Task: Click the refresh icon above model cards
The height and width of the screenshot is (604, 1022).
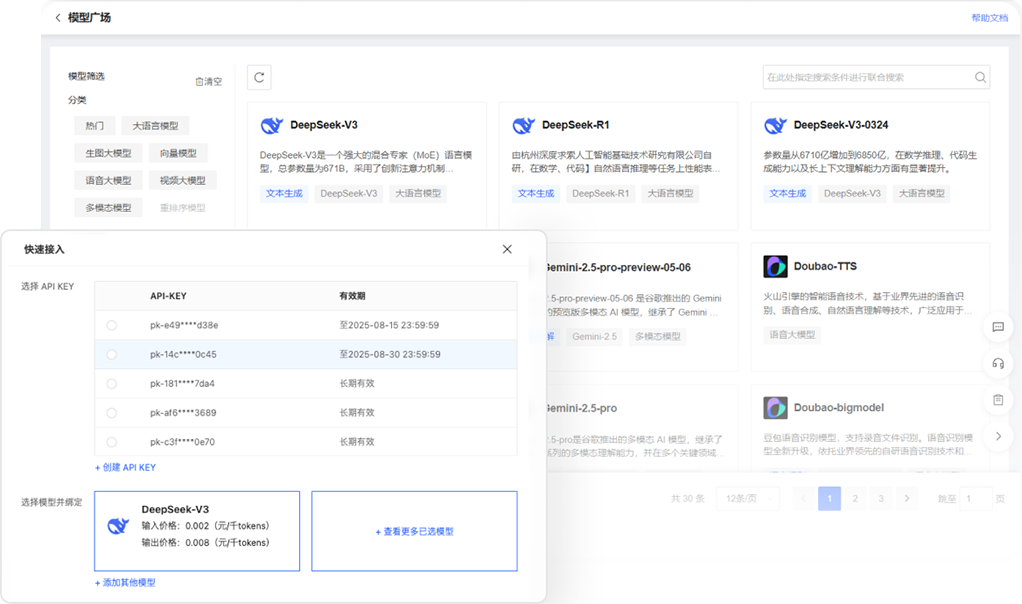Action: tap(259, 77)
